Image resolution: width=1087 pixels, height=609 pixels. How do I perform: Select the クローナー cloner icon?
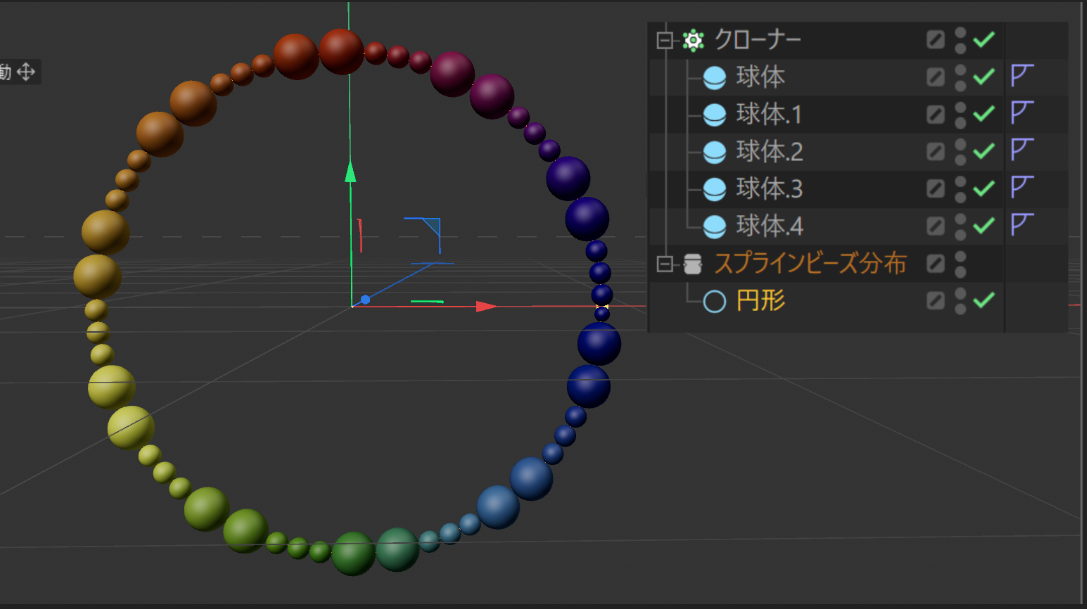tap(692, 39)
